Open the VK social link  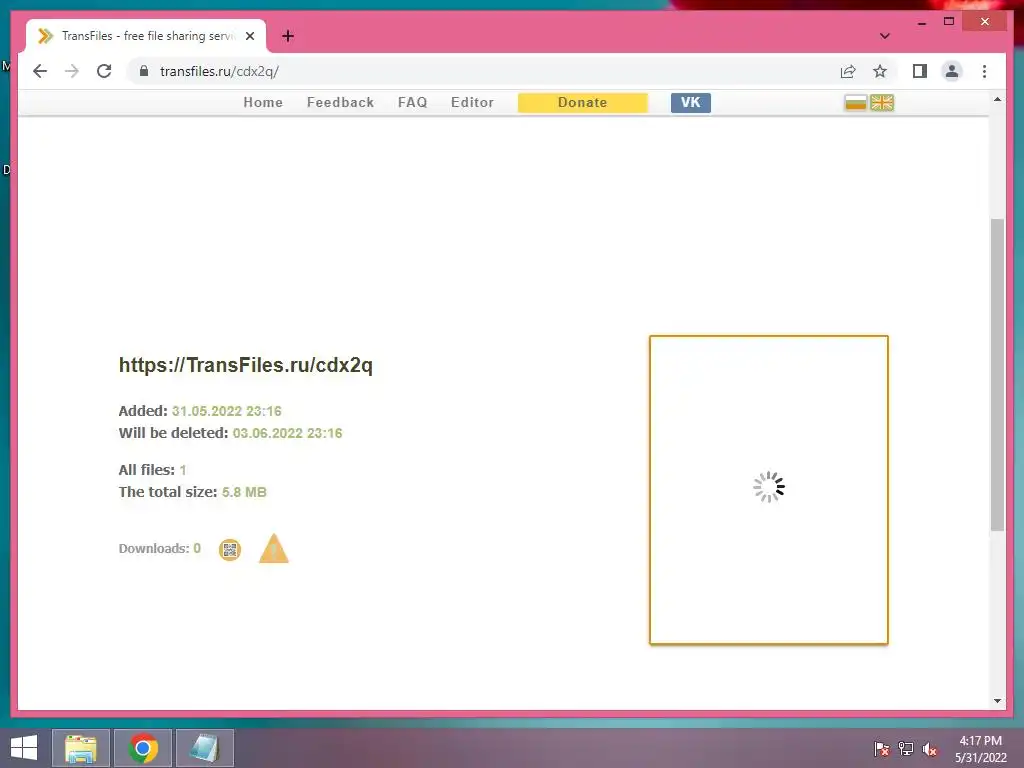tap(690, 103)
